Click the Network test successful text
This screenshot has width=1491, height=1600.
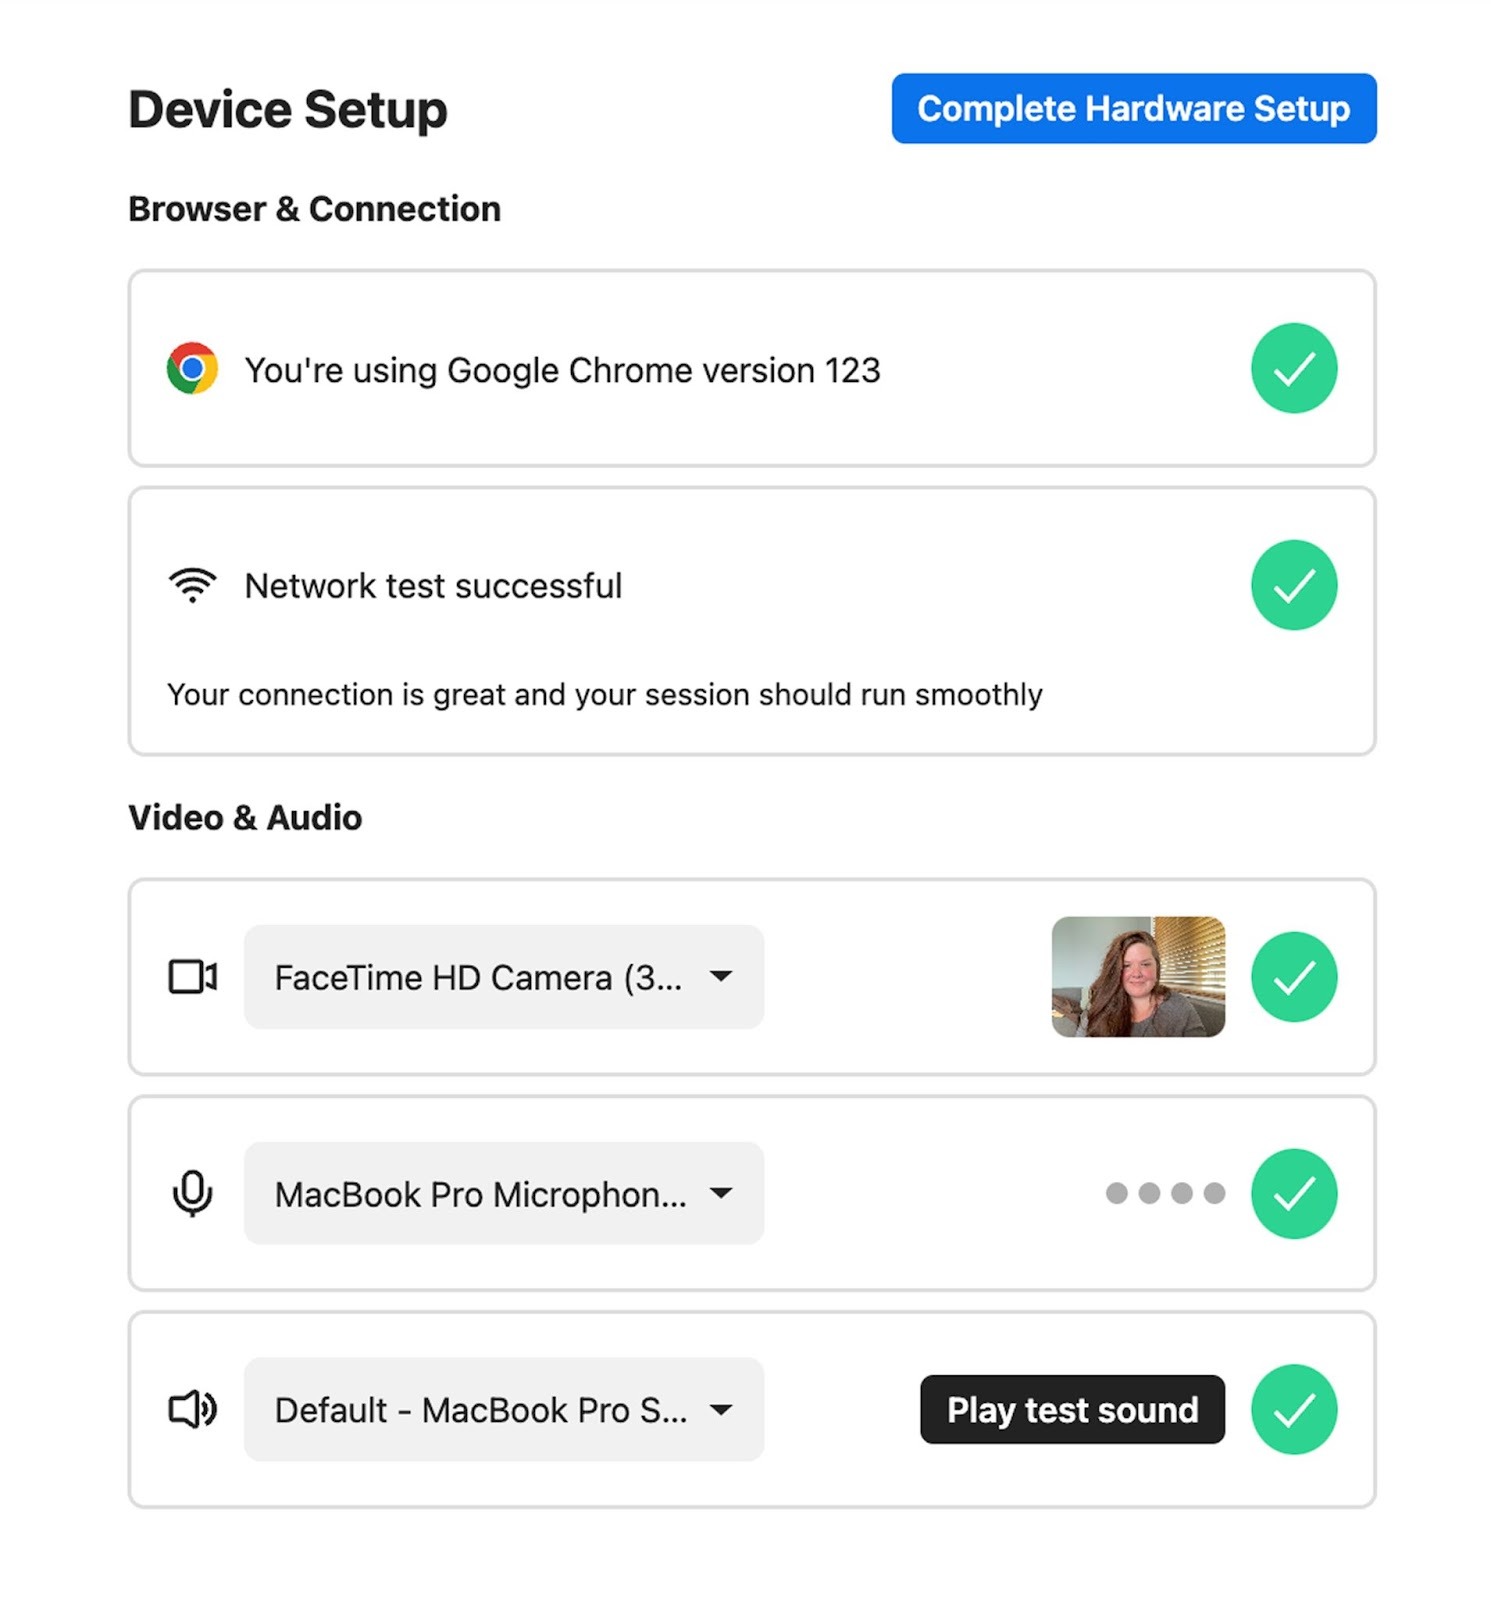(x=433, y=586)
